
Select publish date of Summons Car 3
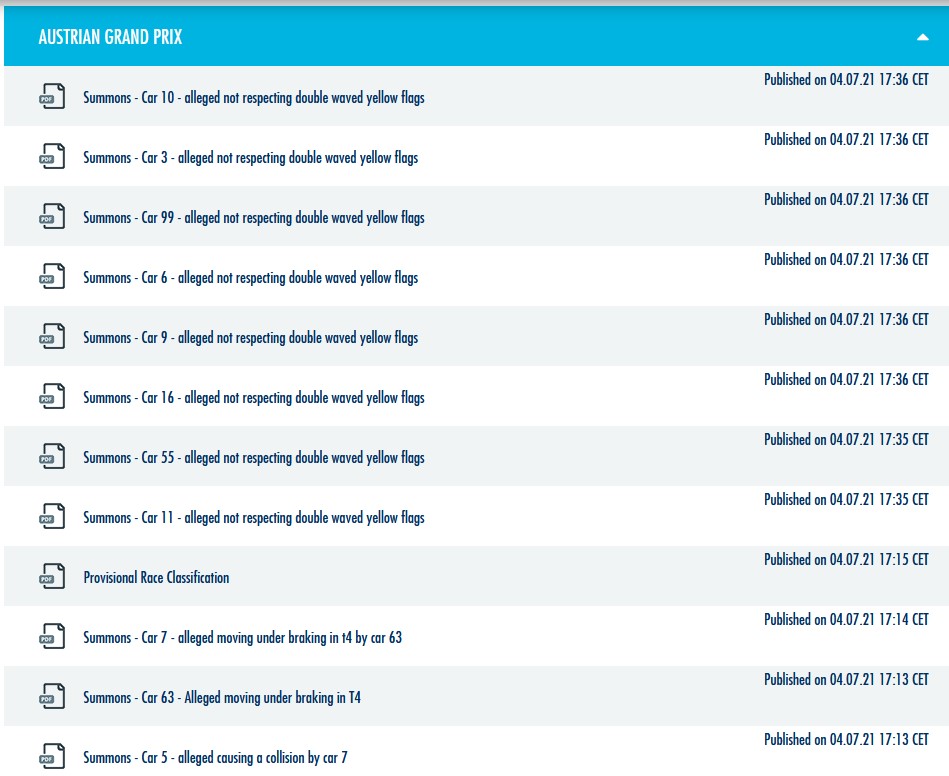click(x=846, y=139)
